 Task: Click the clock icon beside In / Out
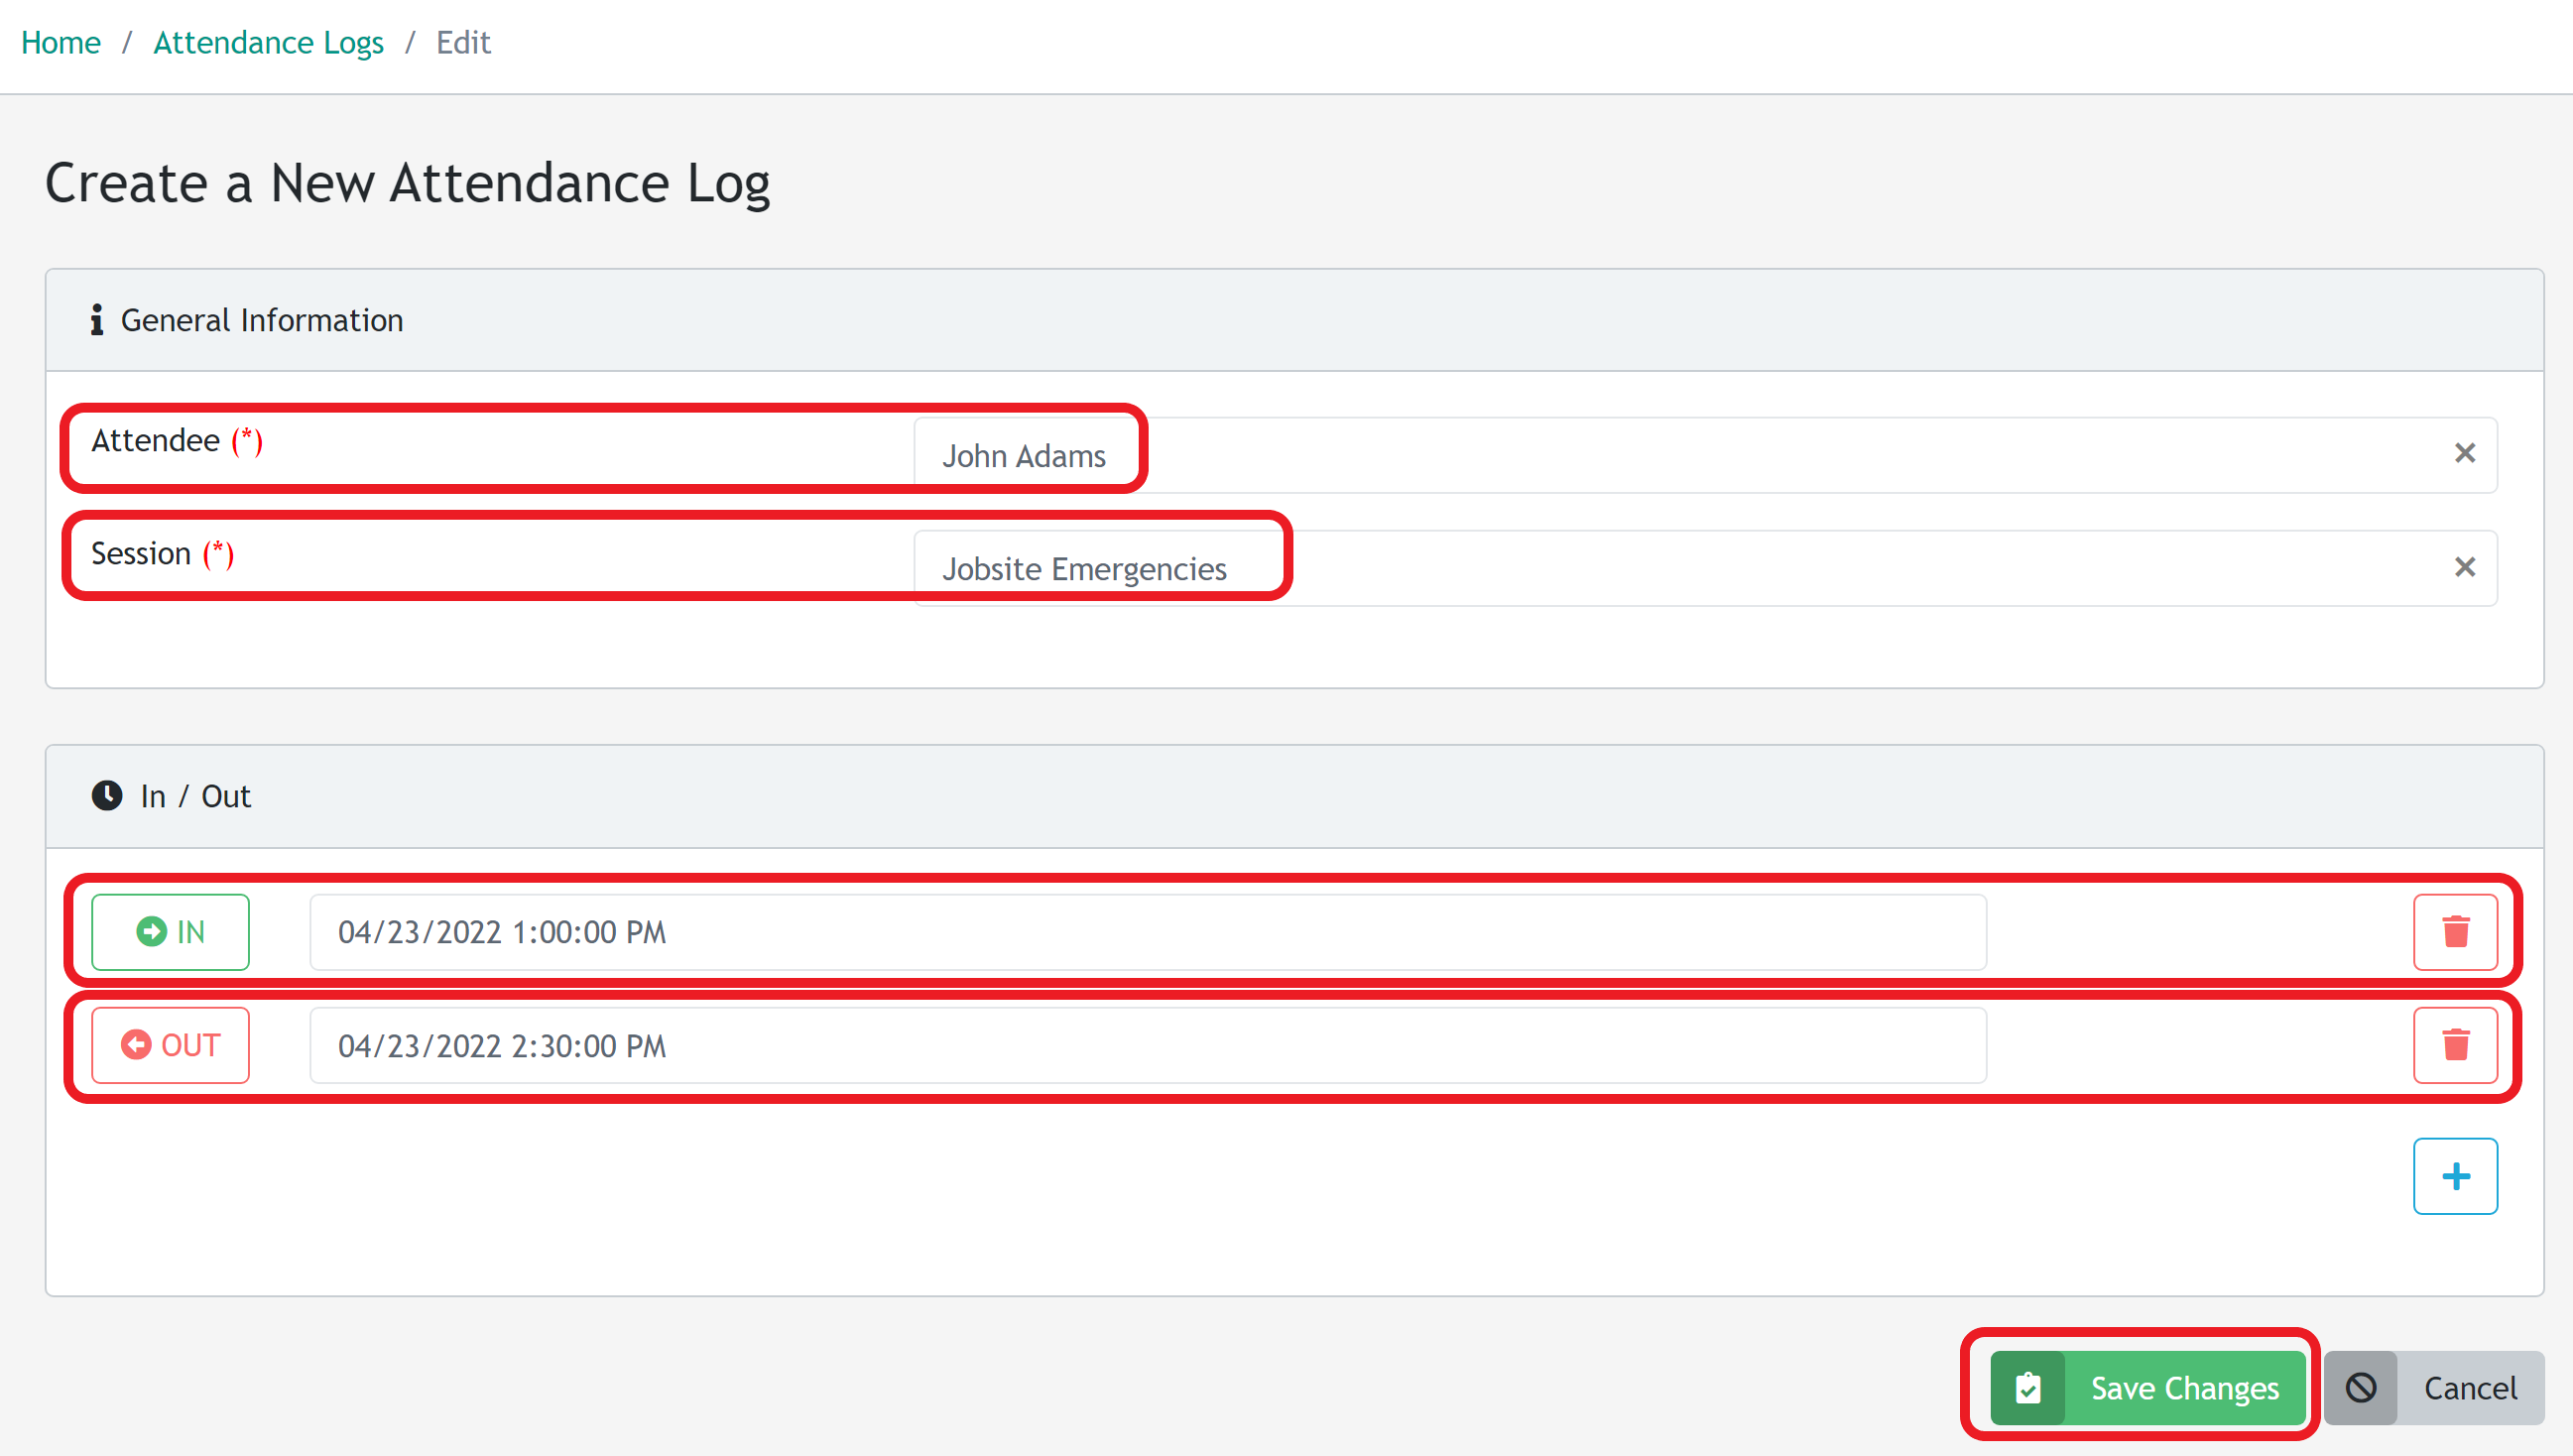pos(107,795)
